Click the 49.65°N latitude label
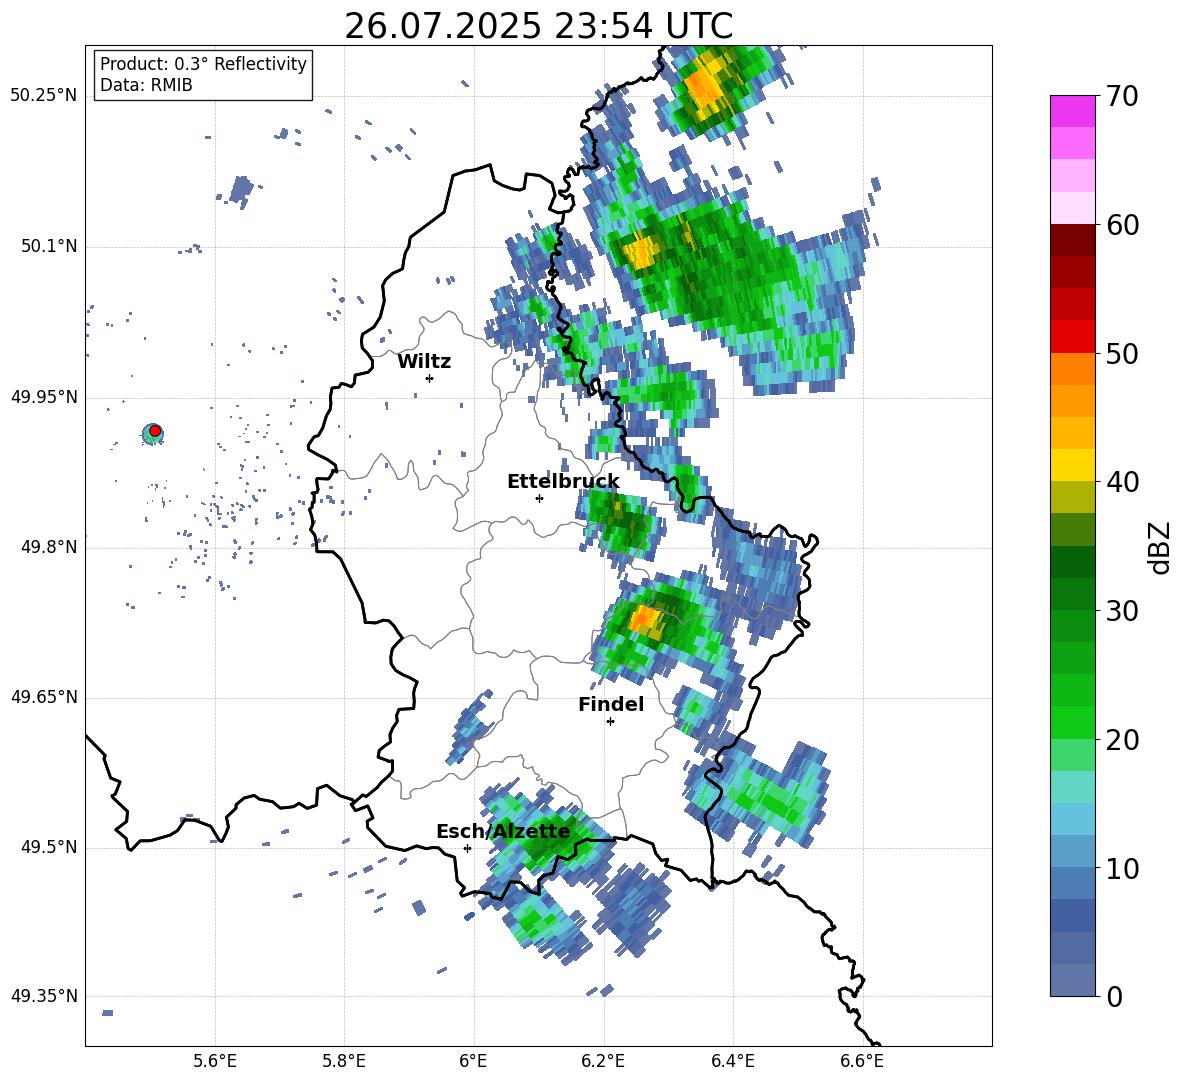The image size is (1184, 1081). pyautogui.click(x=44, y=697)
